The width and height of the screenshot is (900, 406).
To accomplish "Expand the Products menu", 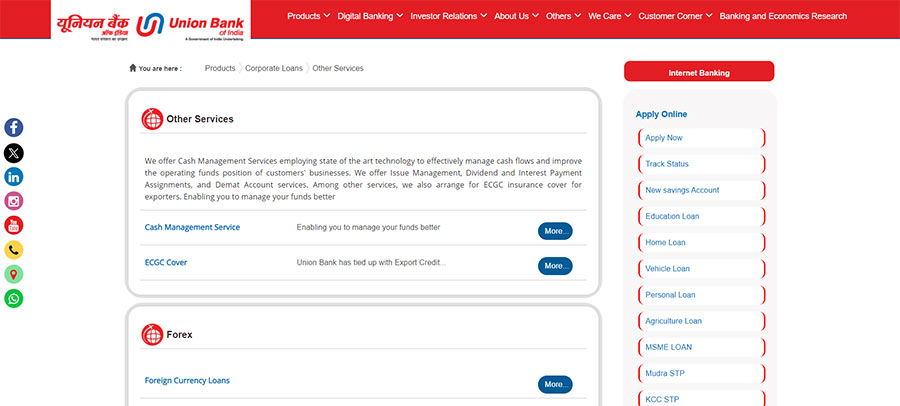I will point(309,16).
